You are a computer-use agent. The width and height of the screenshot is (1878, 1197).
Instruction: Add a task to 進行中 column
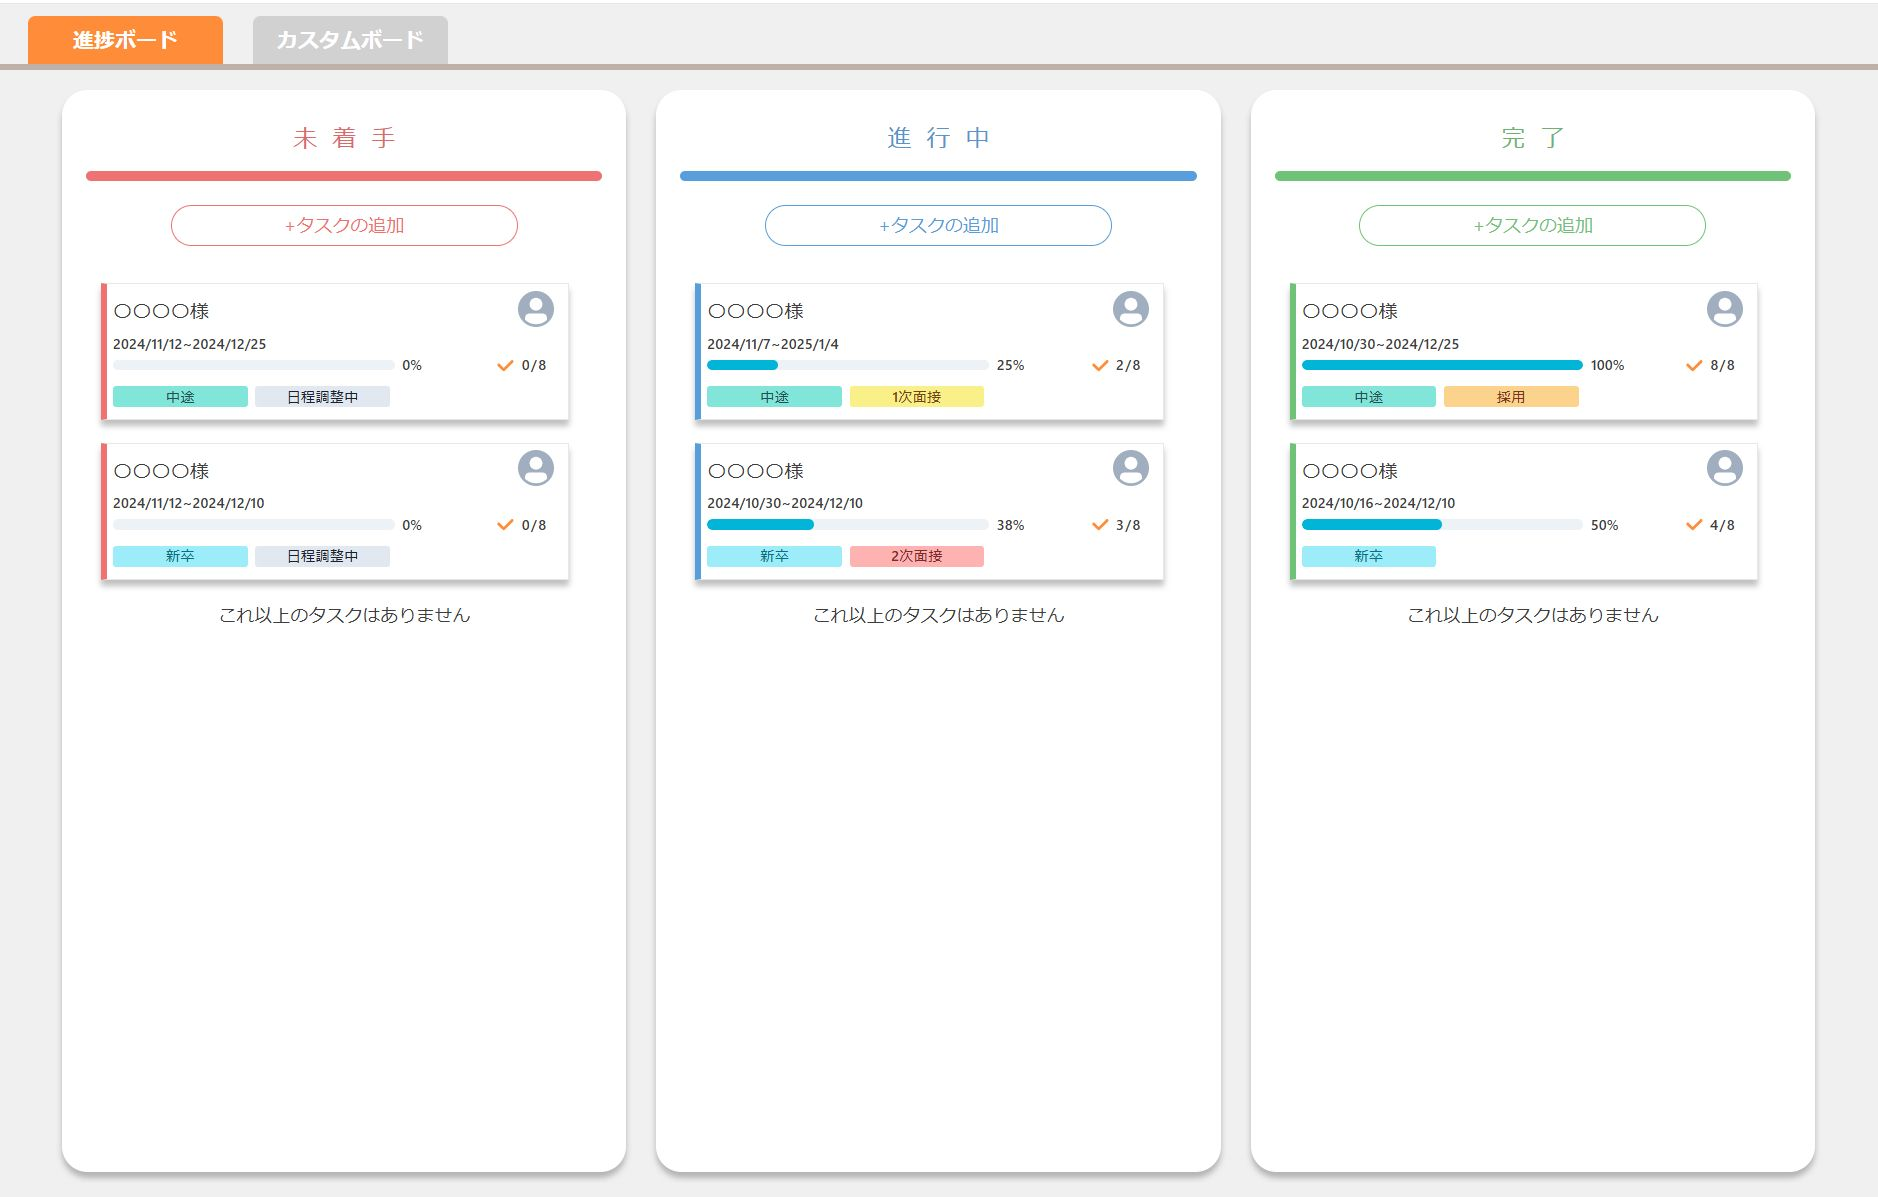(x=938, y=225)
